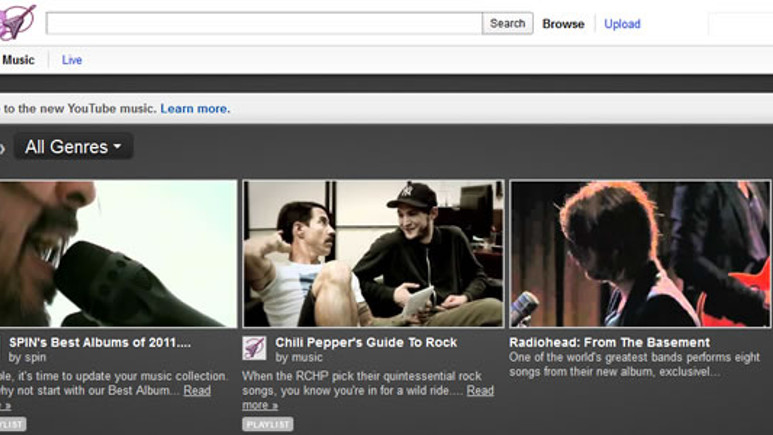This screenshot has width=773, height=435.
Task: Click the music channel avatar beside Chili Pepper's Guide
Action: click(254, 348)
